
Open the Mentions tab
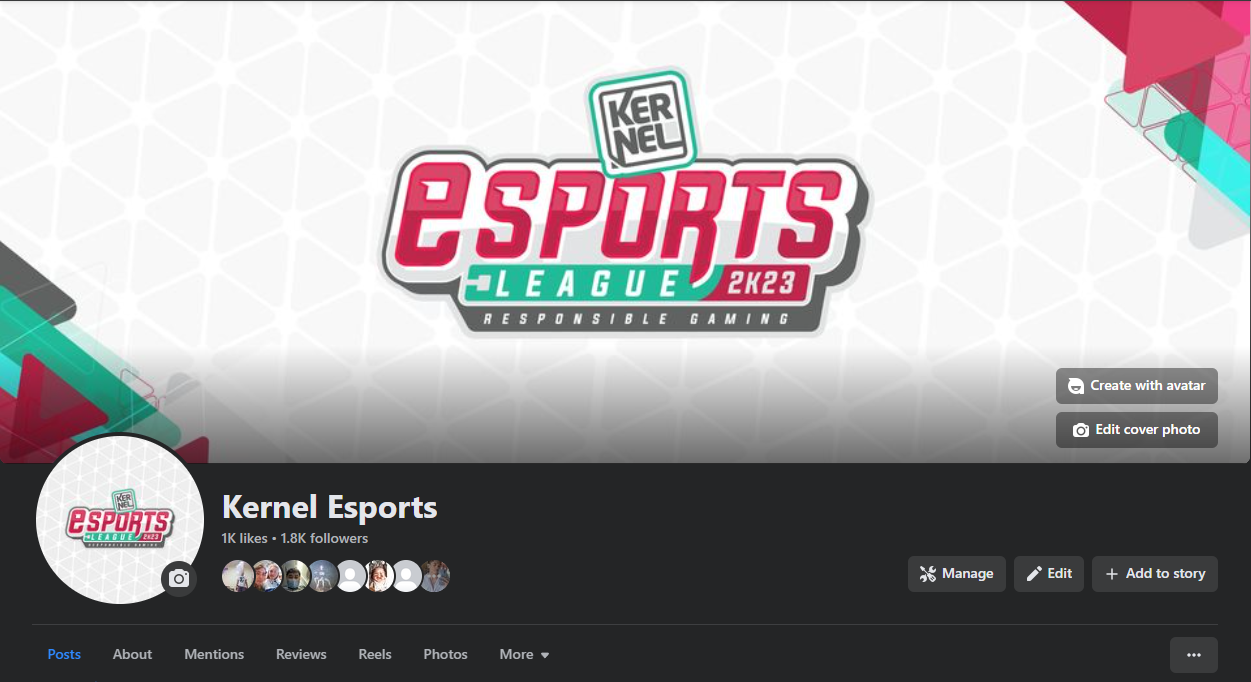(214, 654)
